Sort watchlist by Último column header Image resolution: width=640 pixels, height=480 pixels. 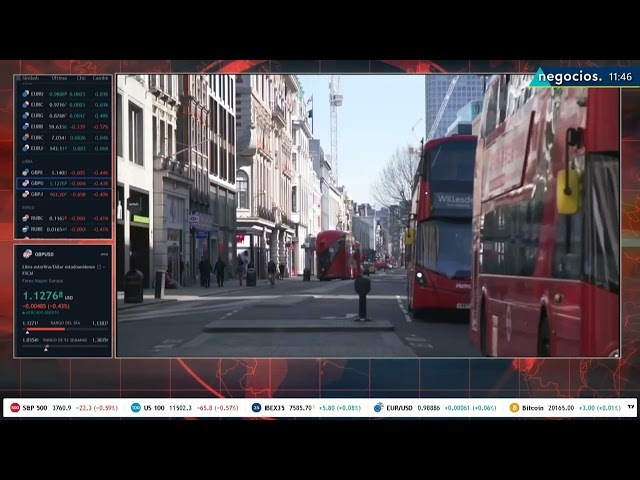60,78
